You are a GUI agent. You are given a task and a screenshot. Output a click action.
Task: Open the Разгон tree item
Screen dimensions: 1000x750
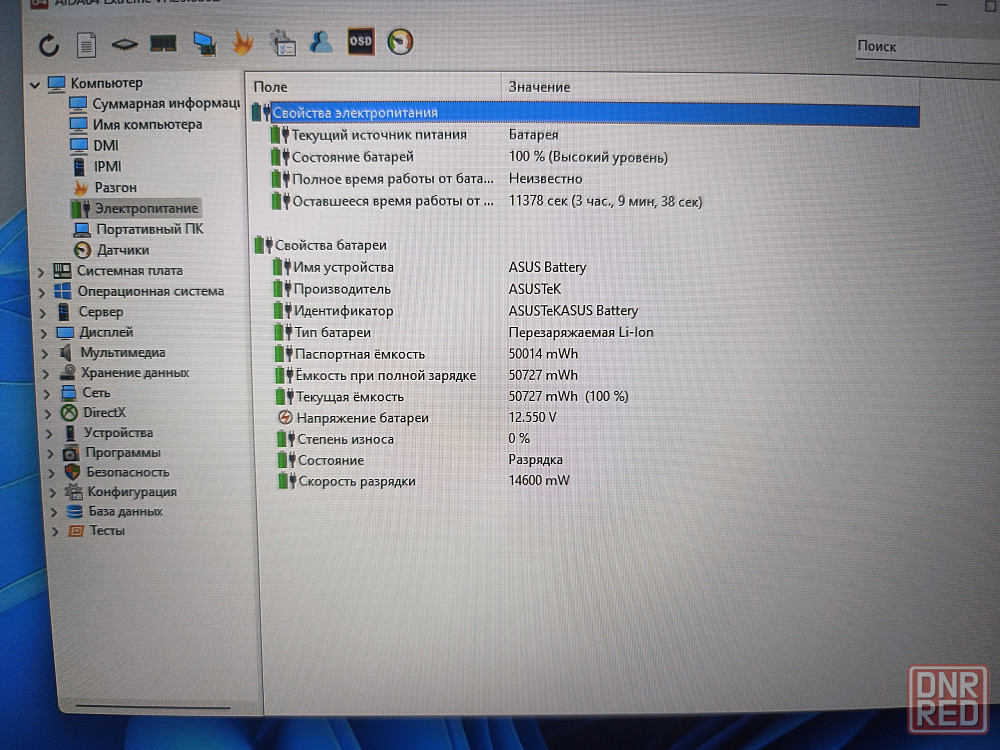[105, 188]
